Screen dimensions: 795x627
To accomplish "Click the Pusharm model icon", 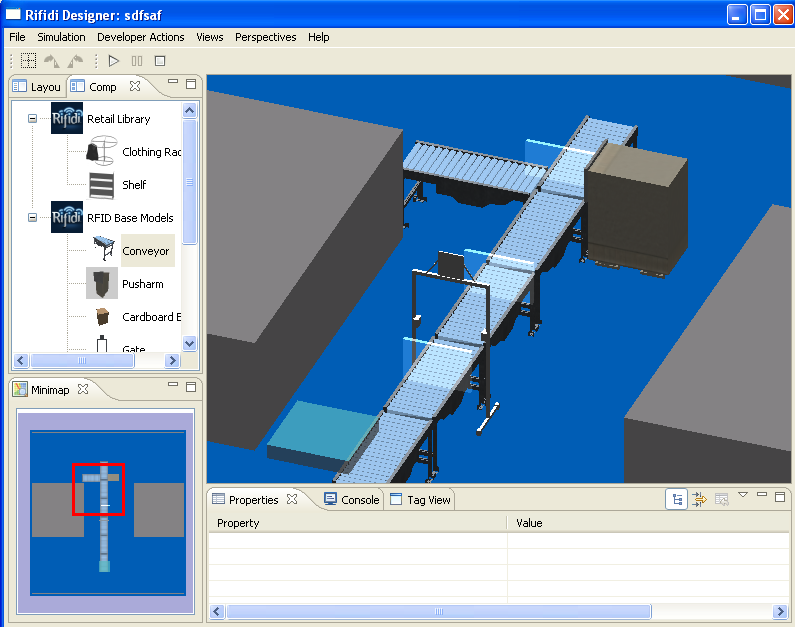I will point(102,283).
